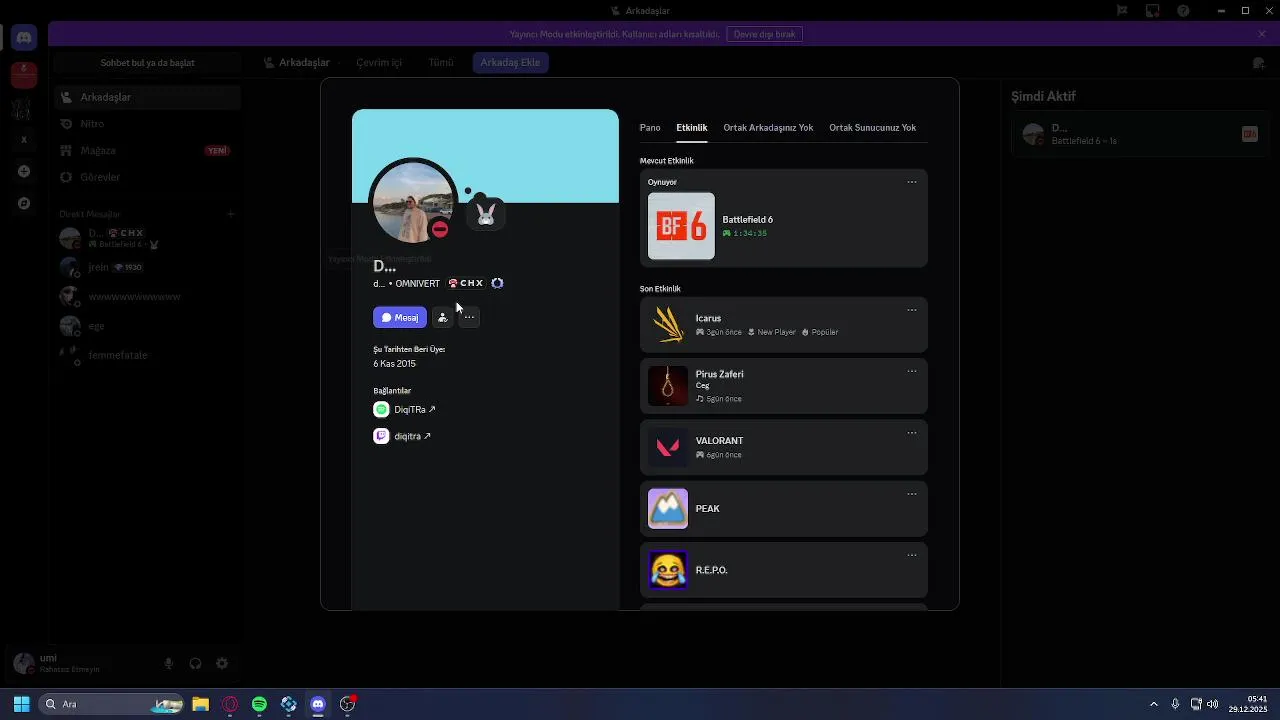Open the Ortak Sunucunuz Yok tab
Image resolution: width=1280 pixels, height=720 pixels.
[x=872, y=128]
